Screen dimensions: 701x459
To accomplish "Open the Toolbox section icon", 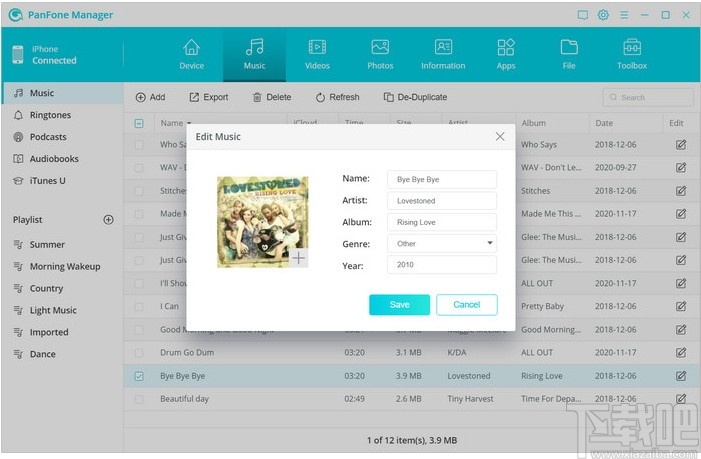I will (x=632, y=47).
